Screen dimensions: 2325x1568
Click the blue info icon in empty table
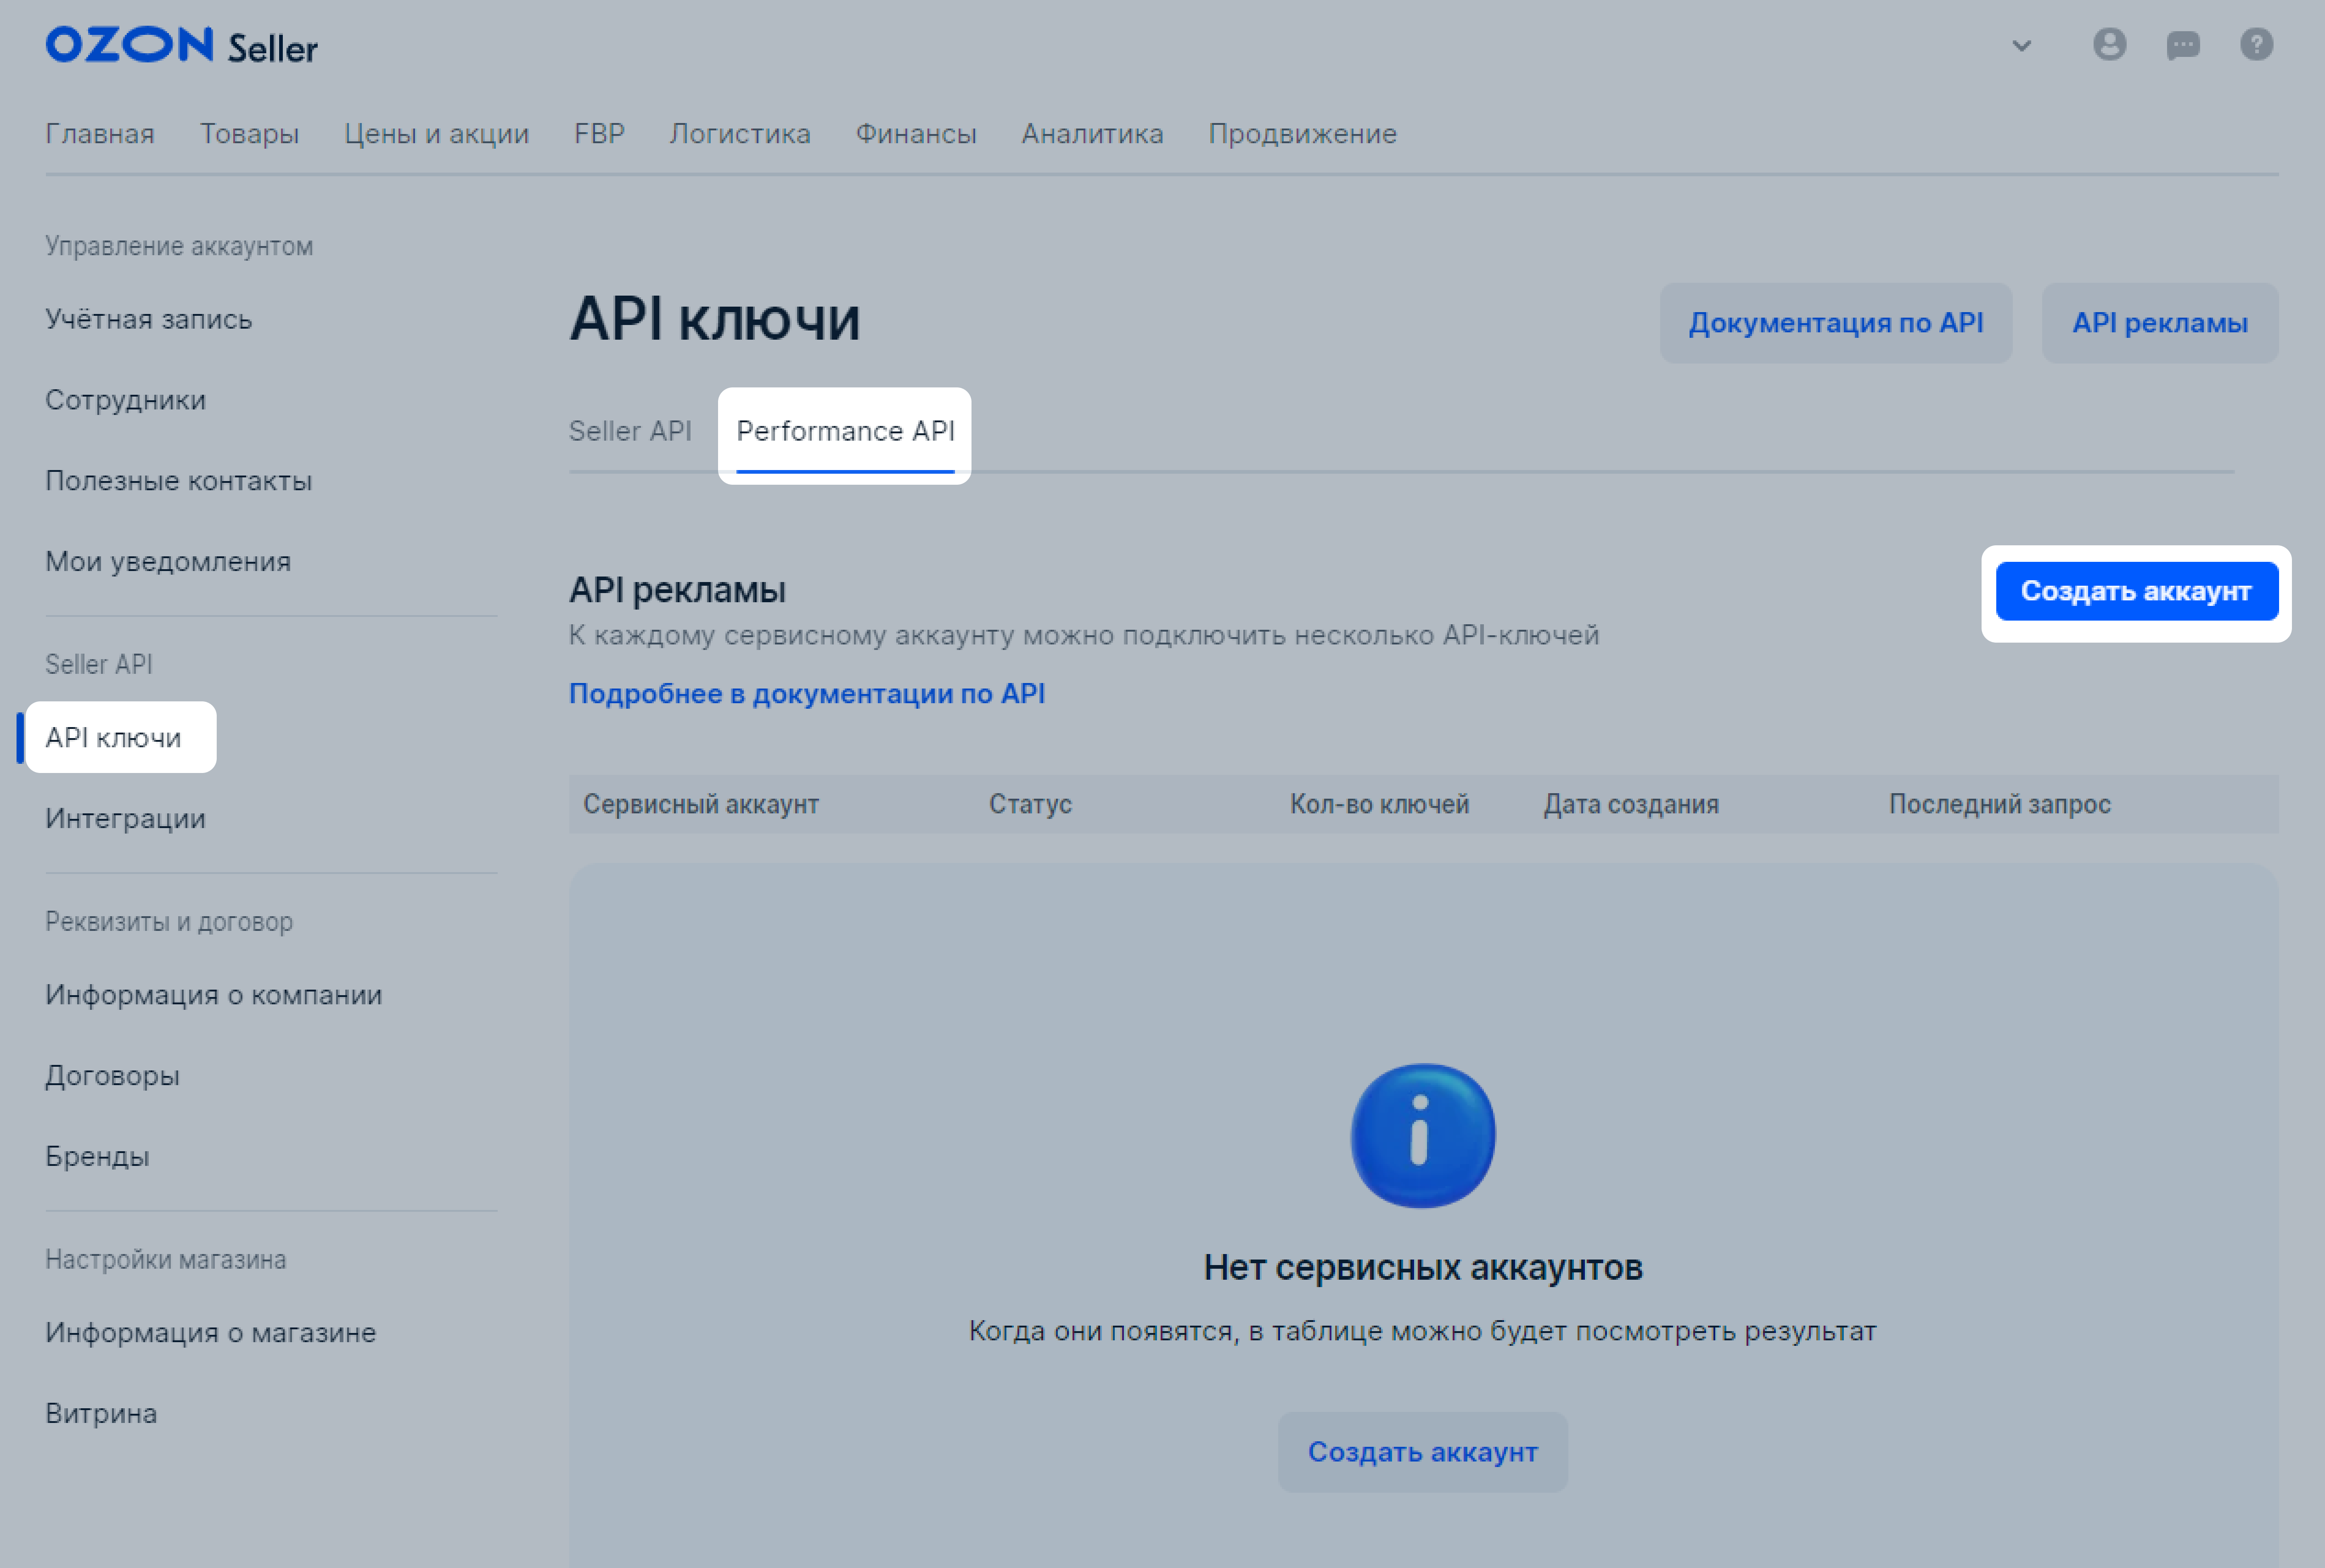tap(1422, 1136)
